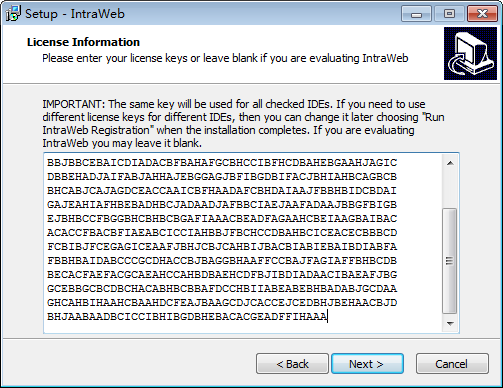Click the license key scrollbar thumb

pyautogui.click(x=449, y=261)
